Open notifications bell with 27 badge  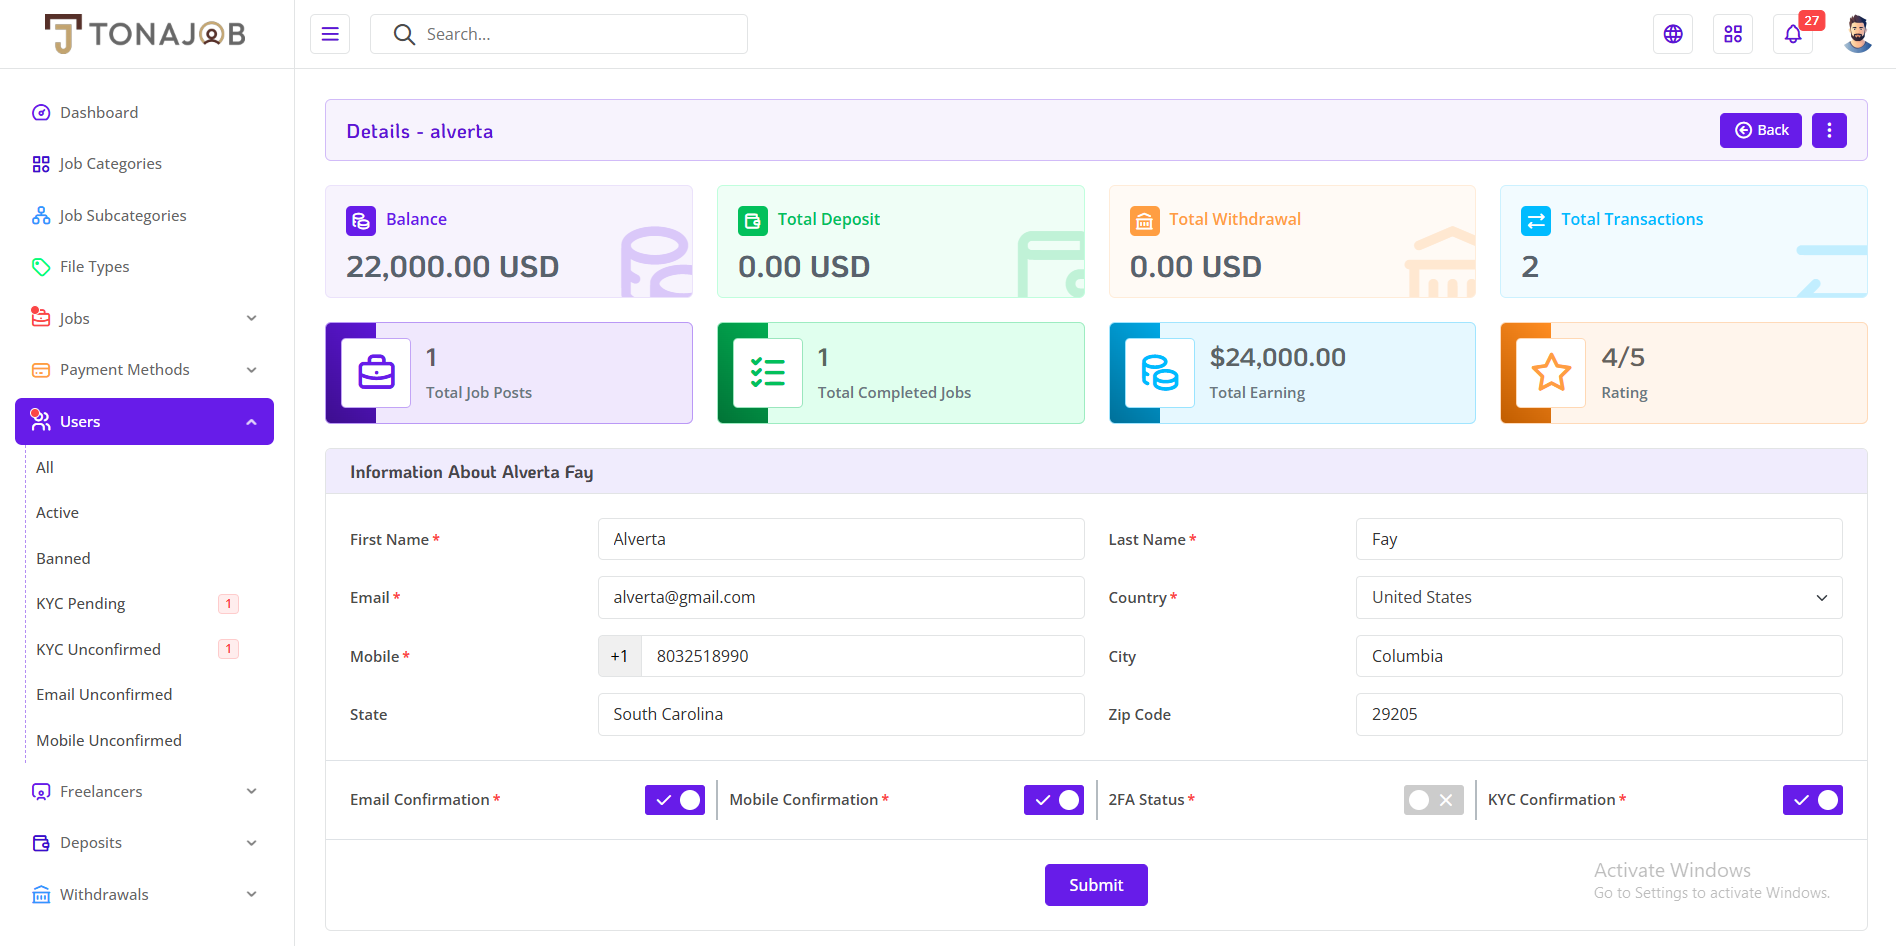(1793, 34)
